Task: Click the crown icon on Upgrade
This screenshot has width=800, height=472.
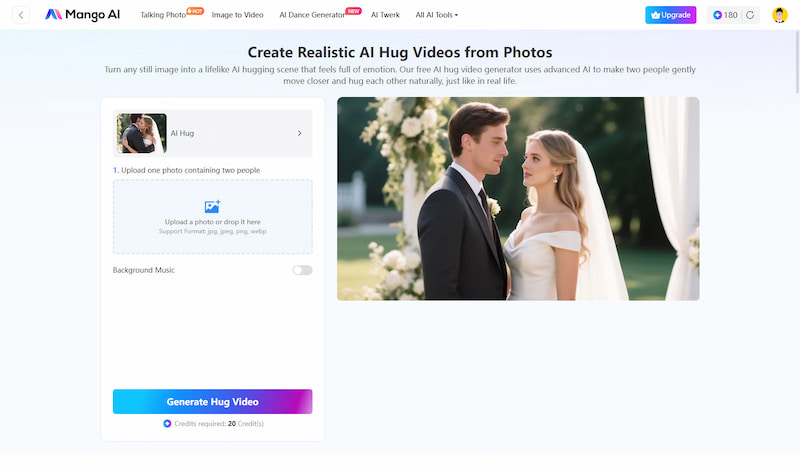Action: click(x=655, y=15)
